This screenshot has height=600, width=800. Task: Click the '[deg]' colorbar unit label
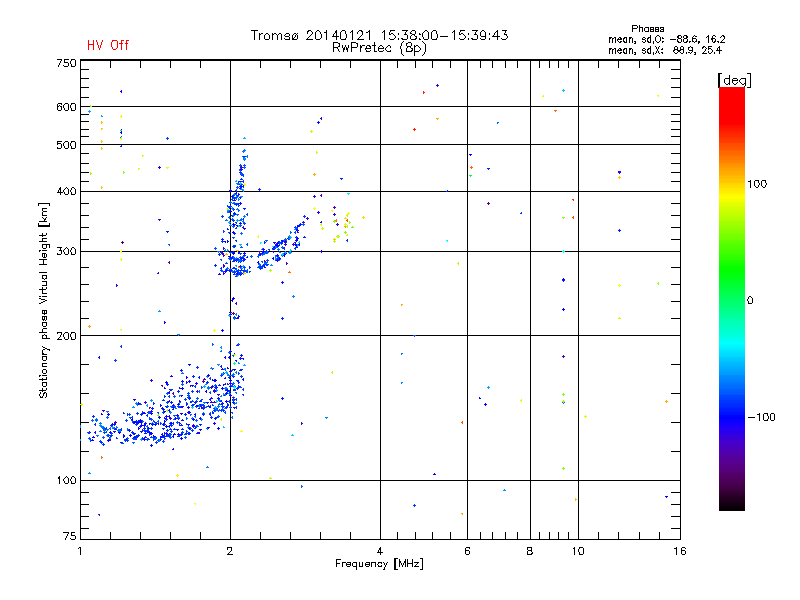(734, 80)
